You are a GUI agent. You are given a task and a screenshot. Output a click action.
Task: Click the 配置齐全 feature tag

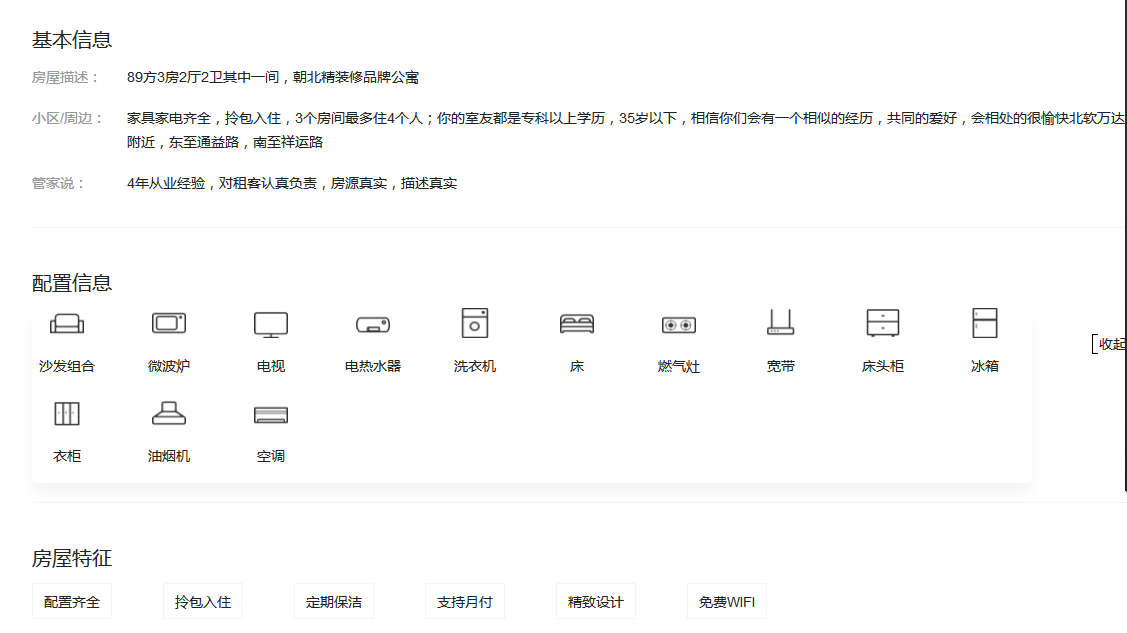tap(72, 602)
